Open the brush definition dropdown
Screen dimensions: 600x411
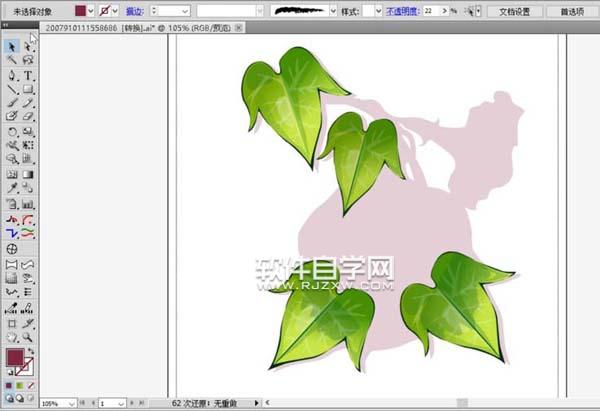[333, 11]
